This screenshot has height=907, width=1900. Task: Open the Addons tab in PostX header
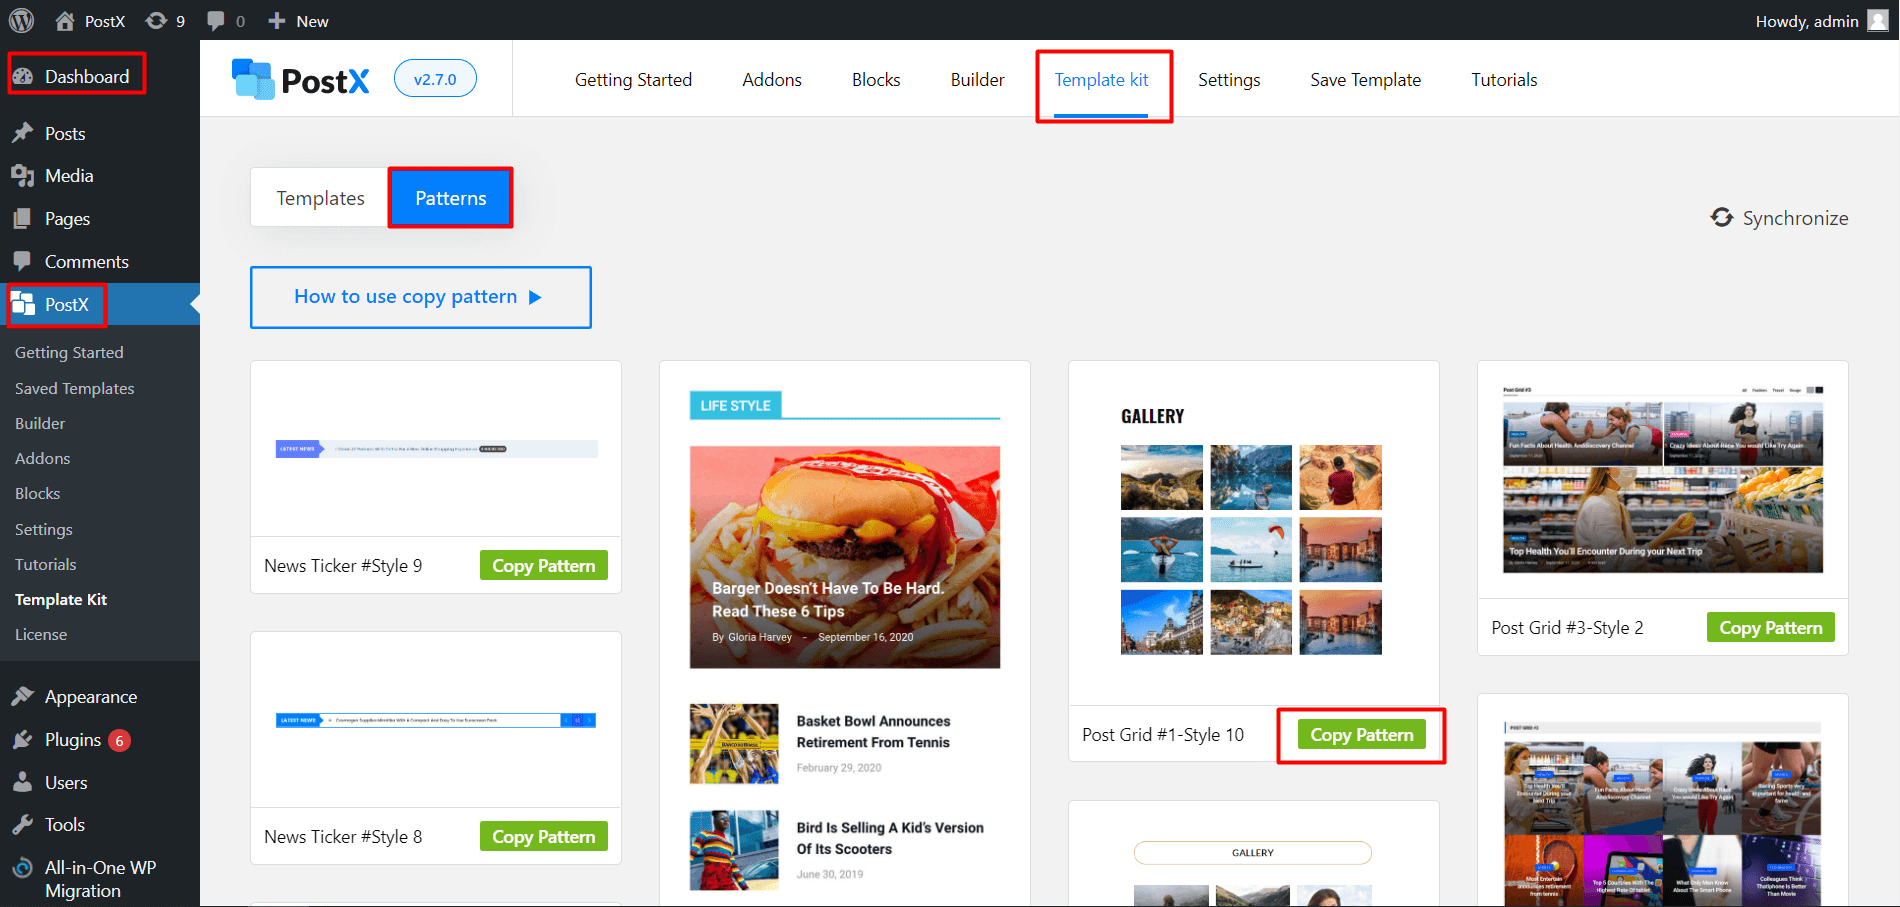coord(771,80)
